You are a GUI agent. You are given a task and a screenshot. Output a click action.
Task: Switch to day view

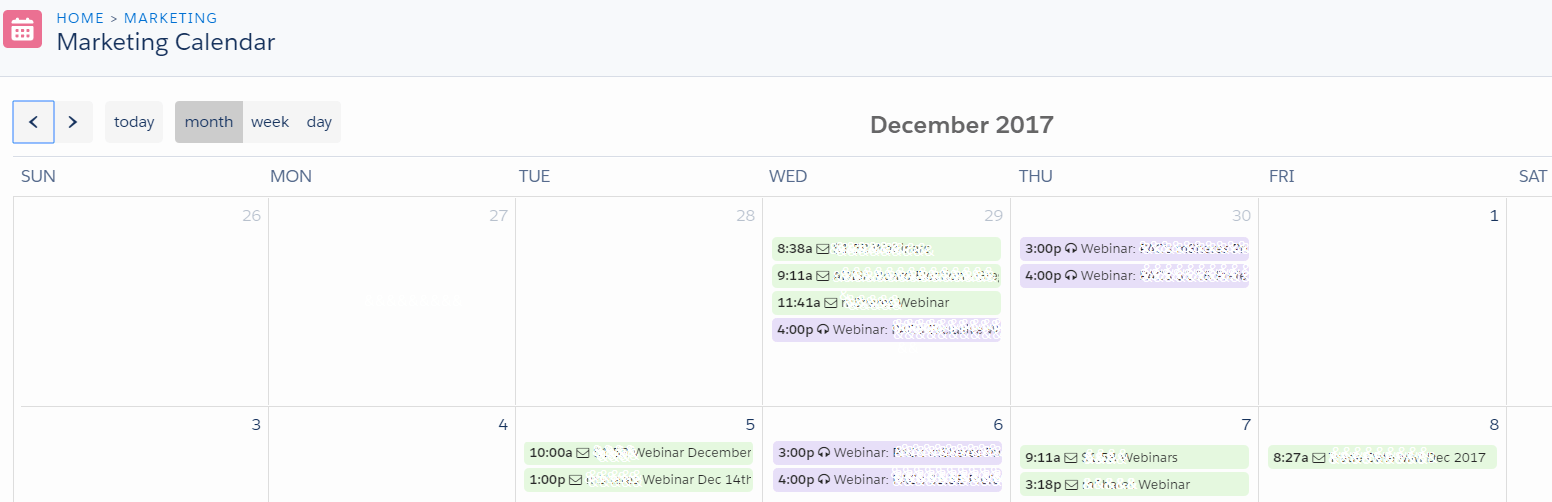tap(319, 122)
